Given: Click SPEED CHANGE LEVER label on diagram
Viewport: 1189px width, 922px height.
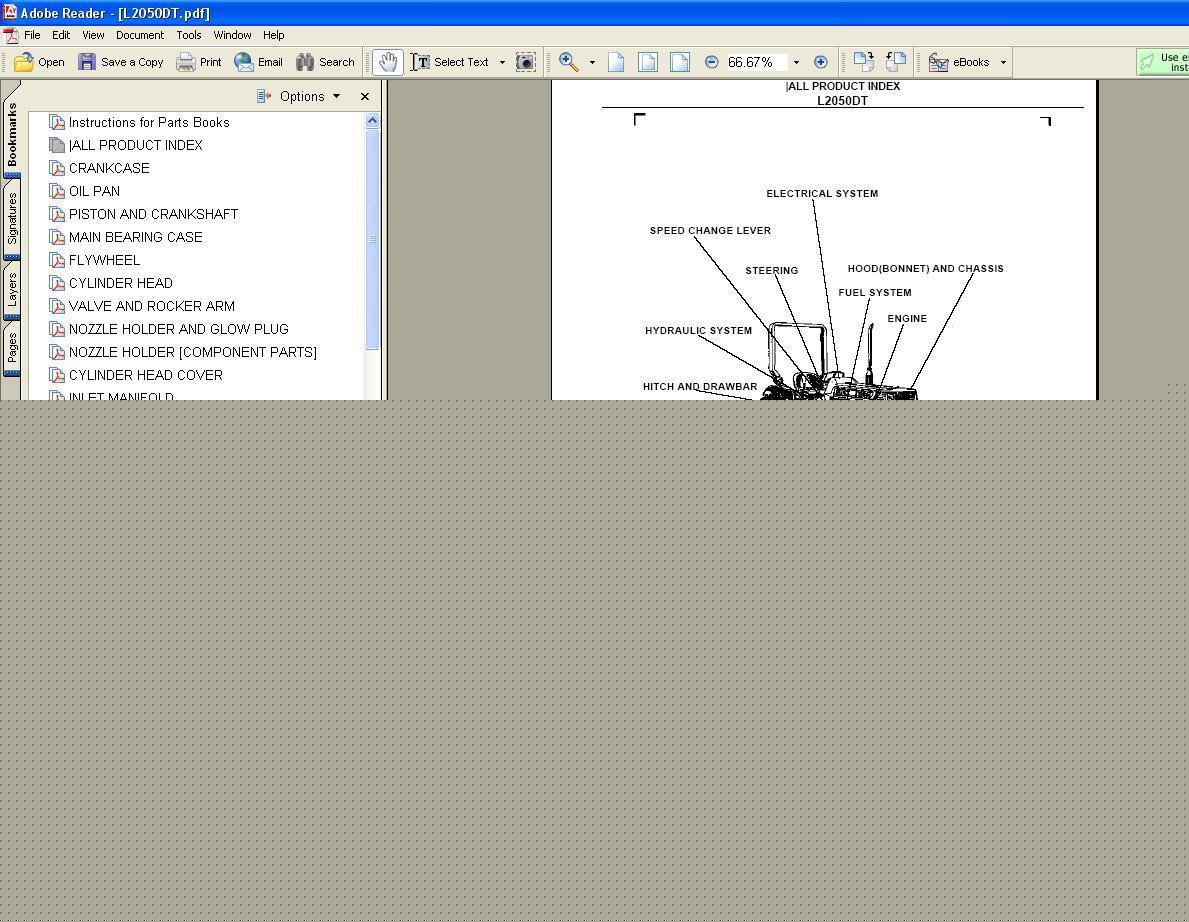Looking at the screenshot, I should point(711,230).
